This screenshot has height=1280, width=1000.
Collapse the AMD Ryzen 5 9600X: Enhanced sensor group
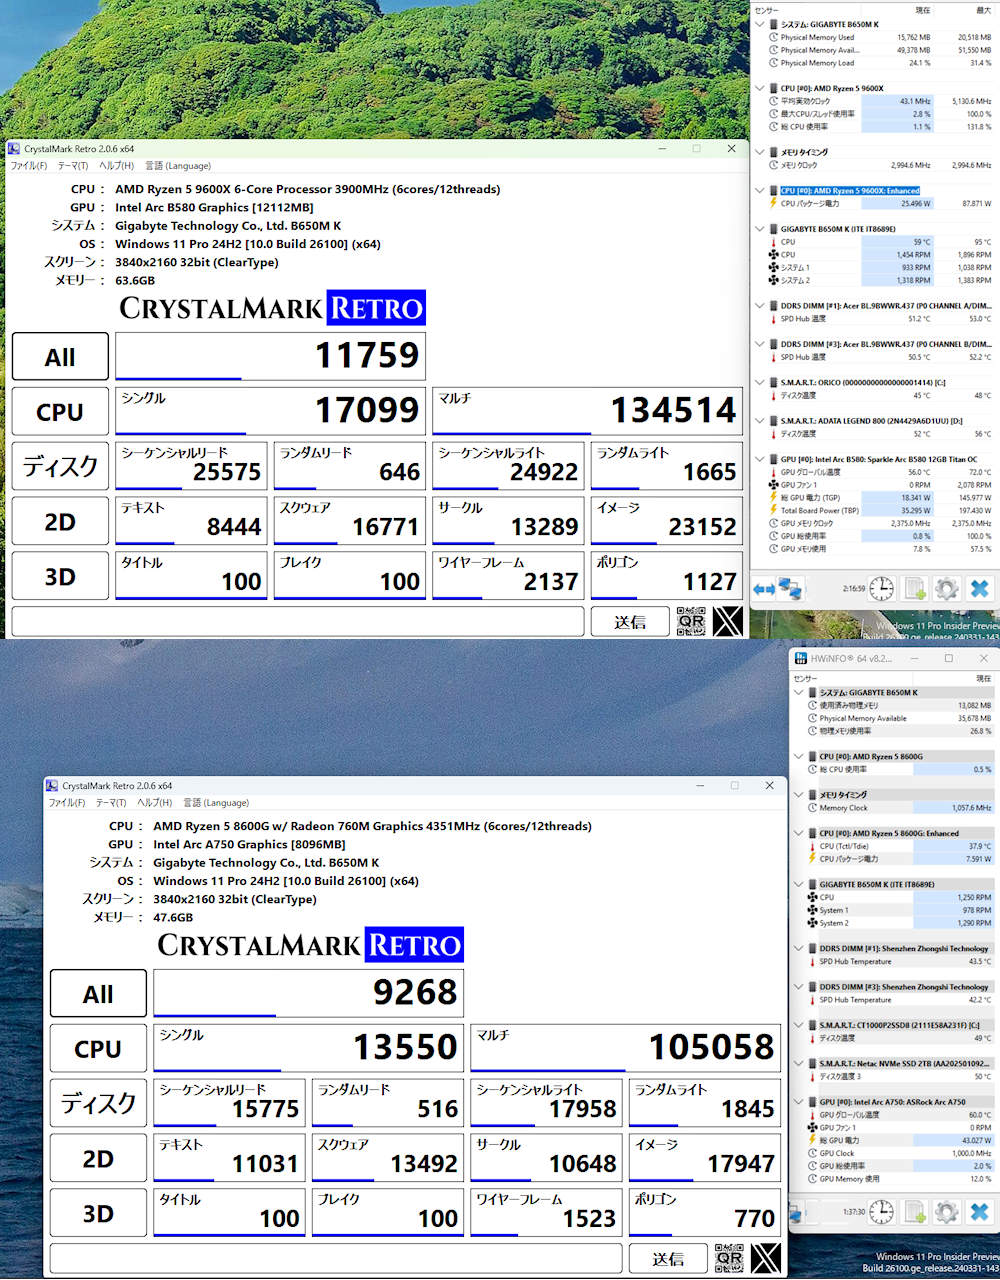coord(761,191)
